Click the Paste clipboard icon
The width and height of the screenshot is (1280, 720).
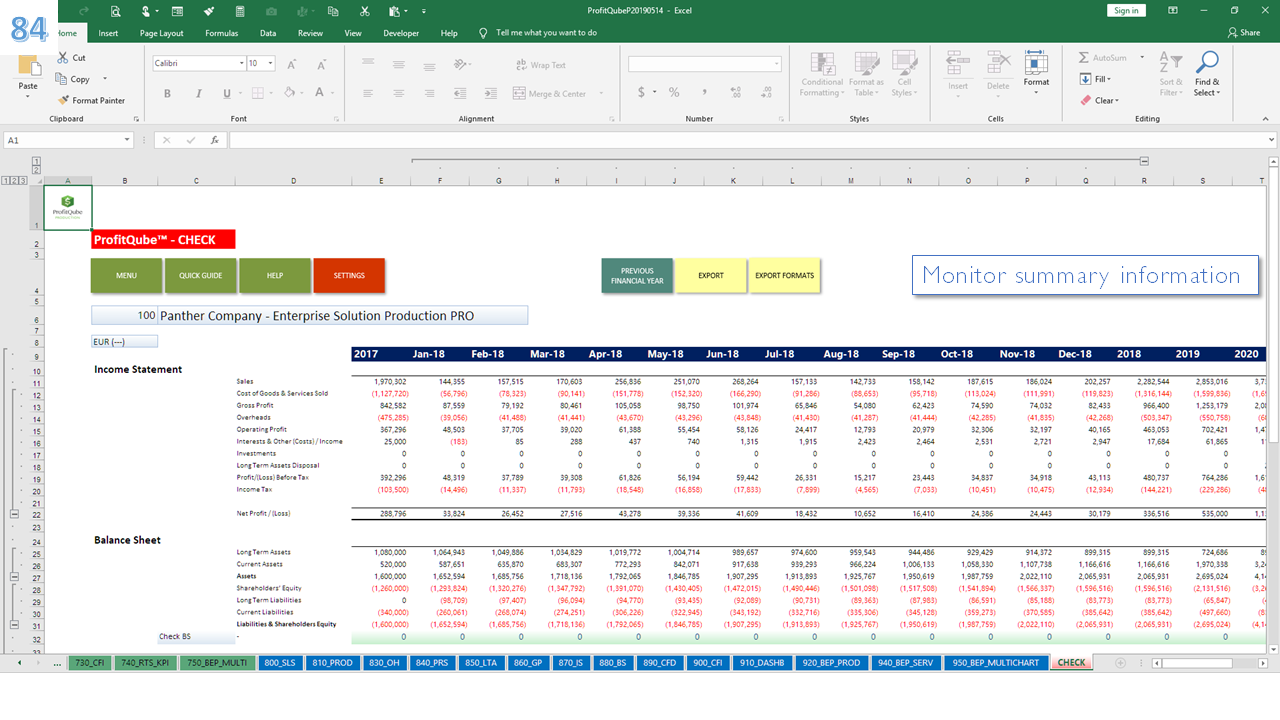pos(28,66)
